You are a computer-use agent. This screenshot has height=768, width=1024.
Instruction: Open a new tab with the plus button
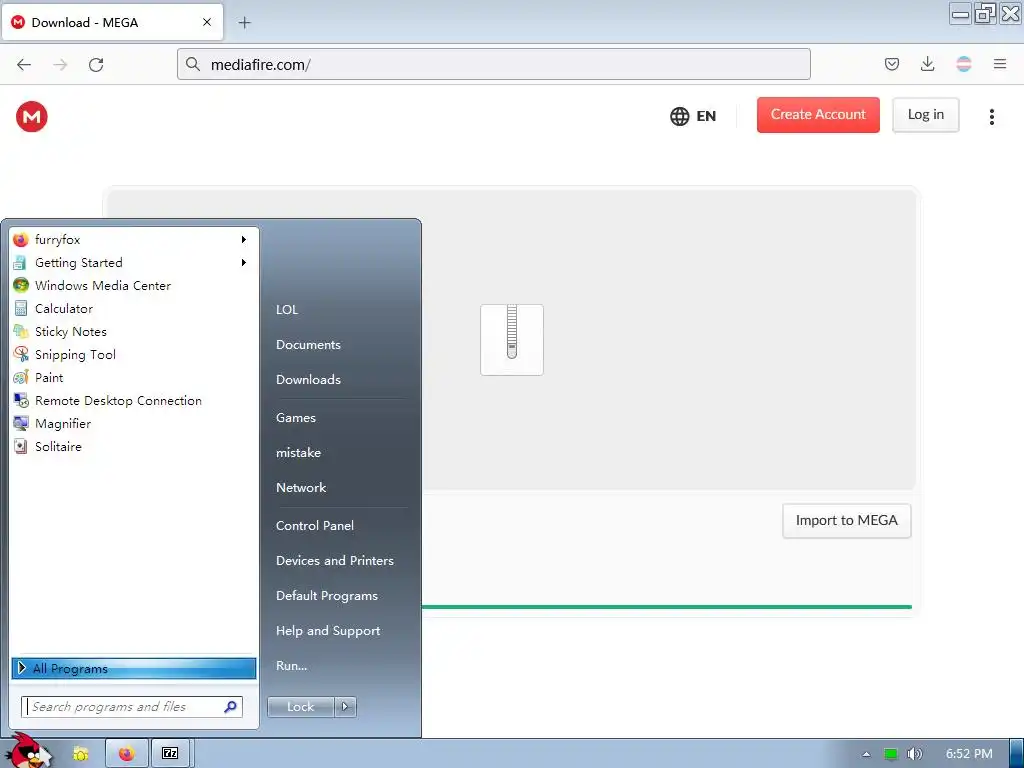tap(244, 22)
